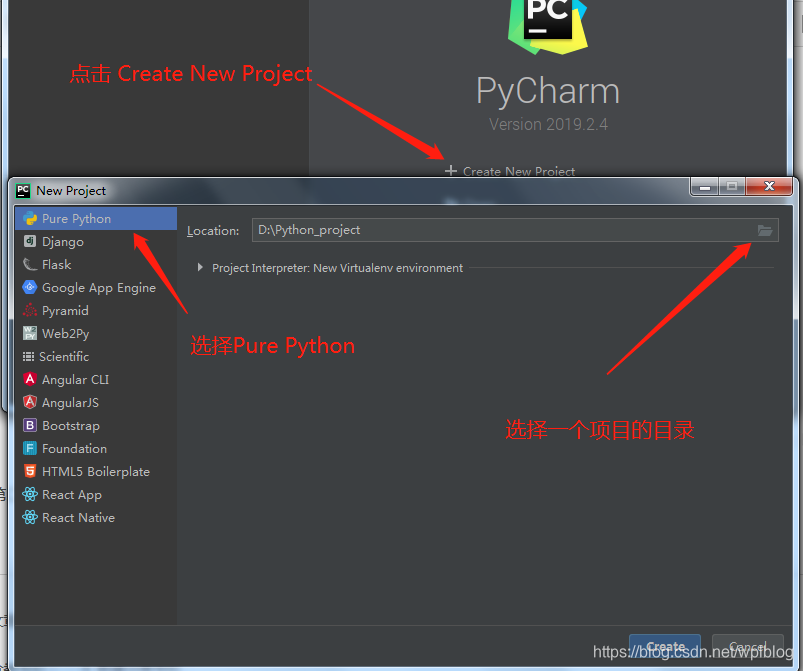The image size is (803, 671).
Task: Select the Scientific project type
Action: (x=96, y=357)
